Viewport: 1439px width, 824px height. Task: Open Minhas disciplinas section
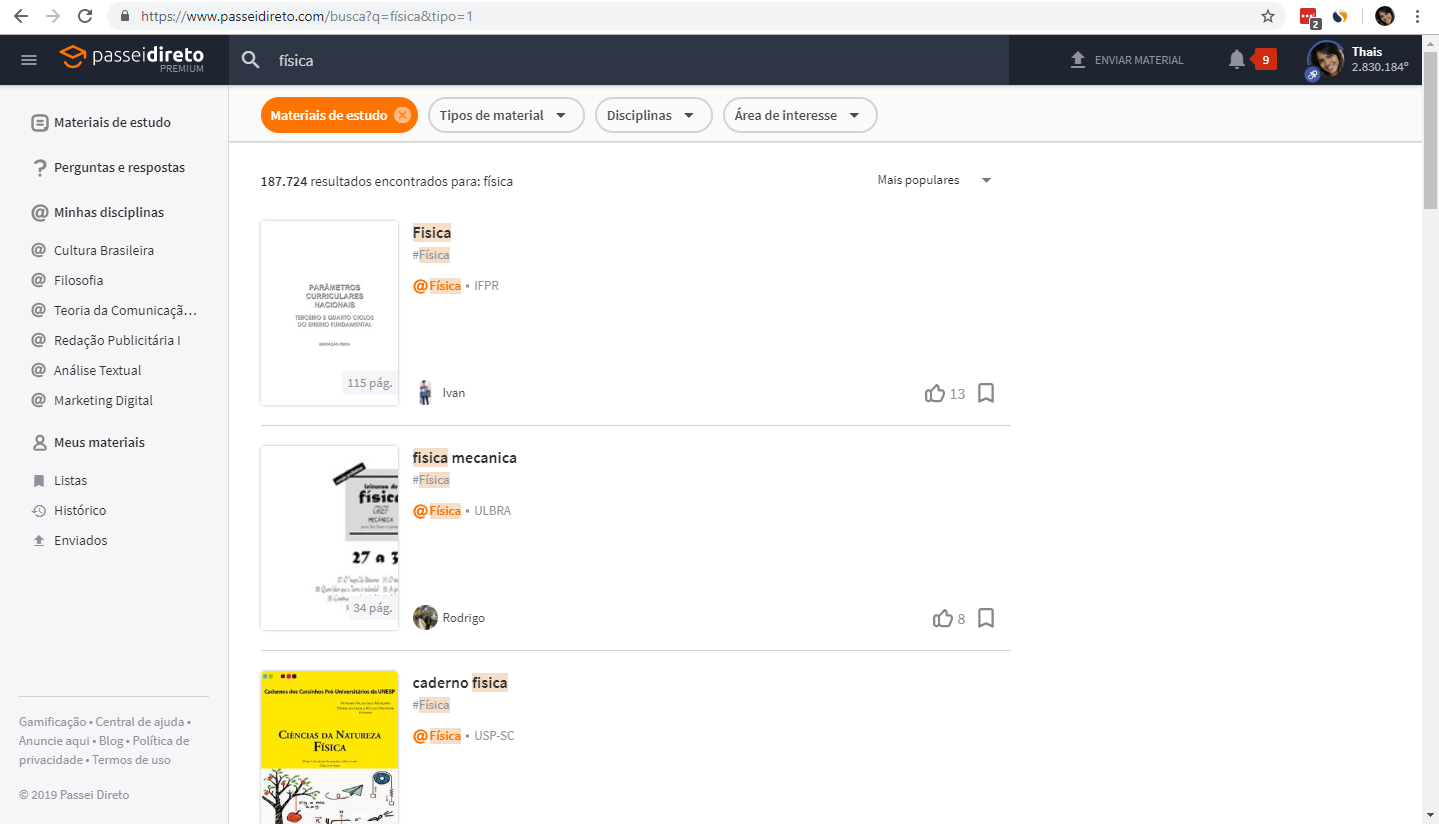pos(109,213)
